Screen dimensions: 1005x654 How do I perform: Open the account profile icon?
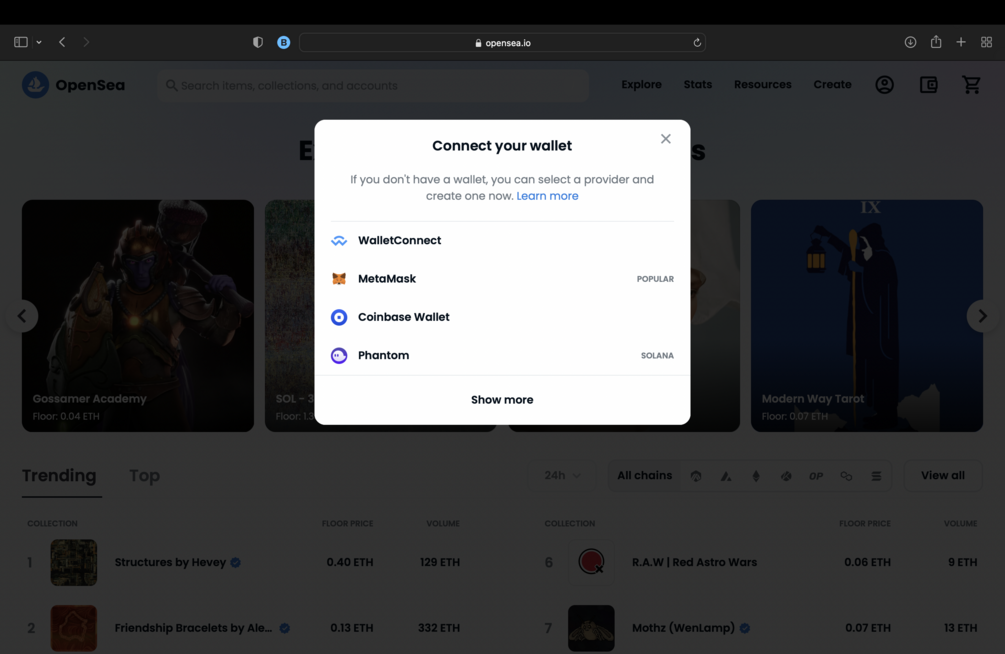pos(885,85)
